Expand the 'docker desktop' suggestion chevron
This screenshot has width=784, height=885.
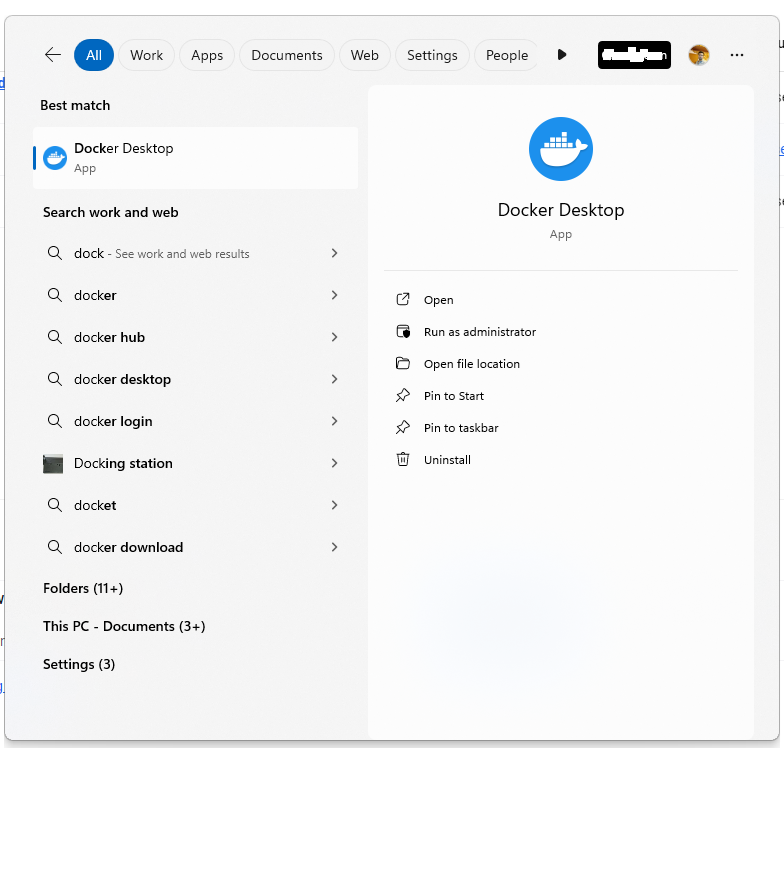334,379
